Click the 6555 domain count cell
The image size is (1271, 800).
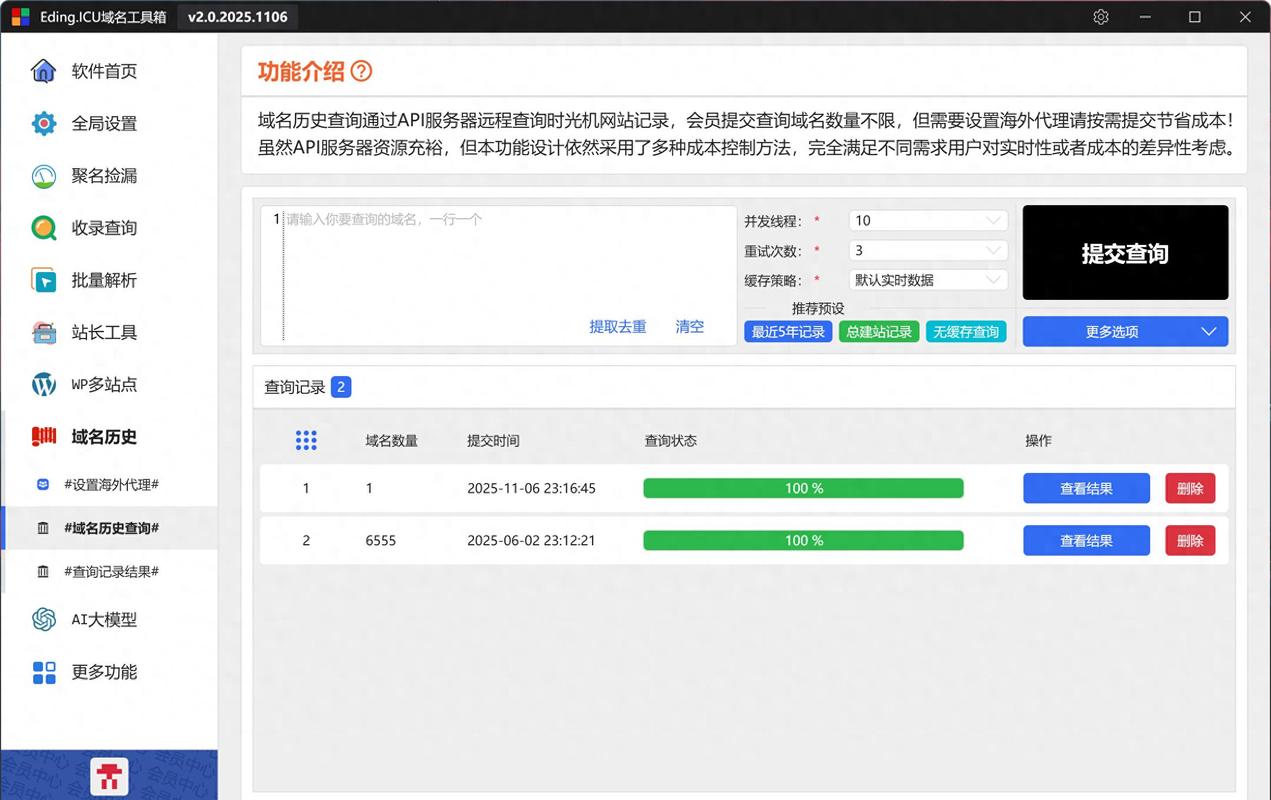(381, 540)
